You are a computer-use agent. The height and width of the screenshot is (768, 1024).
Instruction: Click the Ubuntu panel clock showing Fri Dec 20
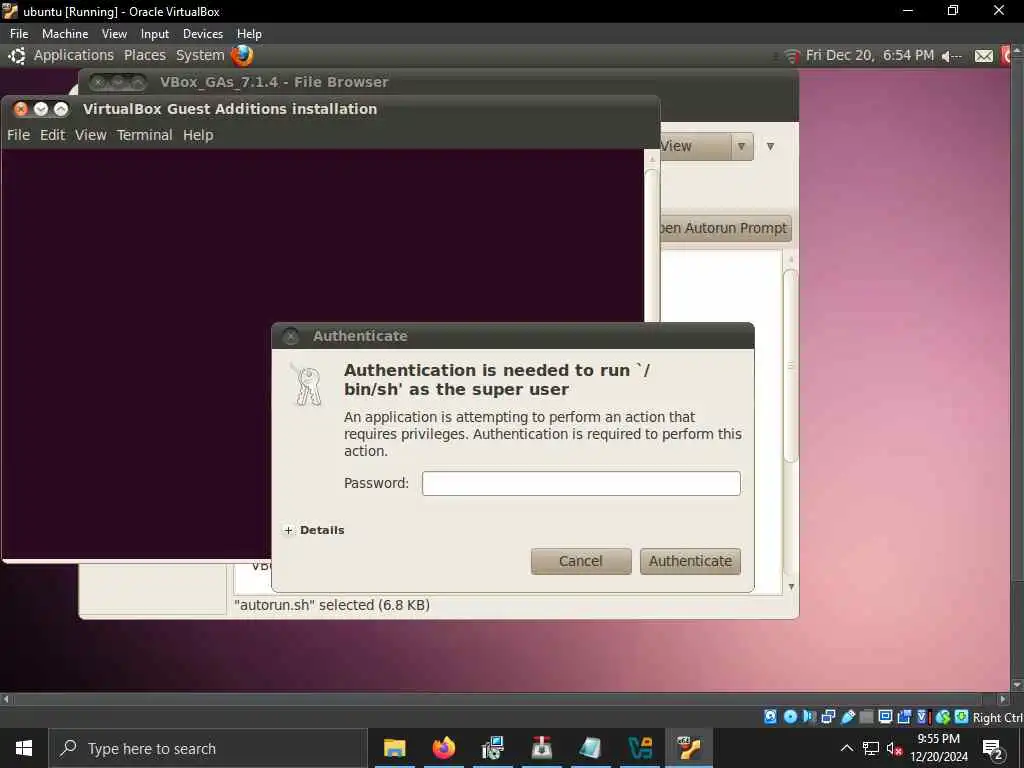869,56
